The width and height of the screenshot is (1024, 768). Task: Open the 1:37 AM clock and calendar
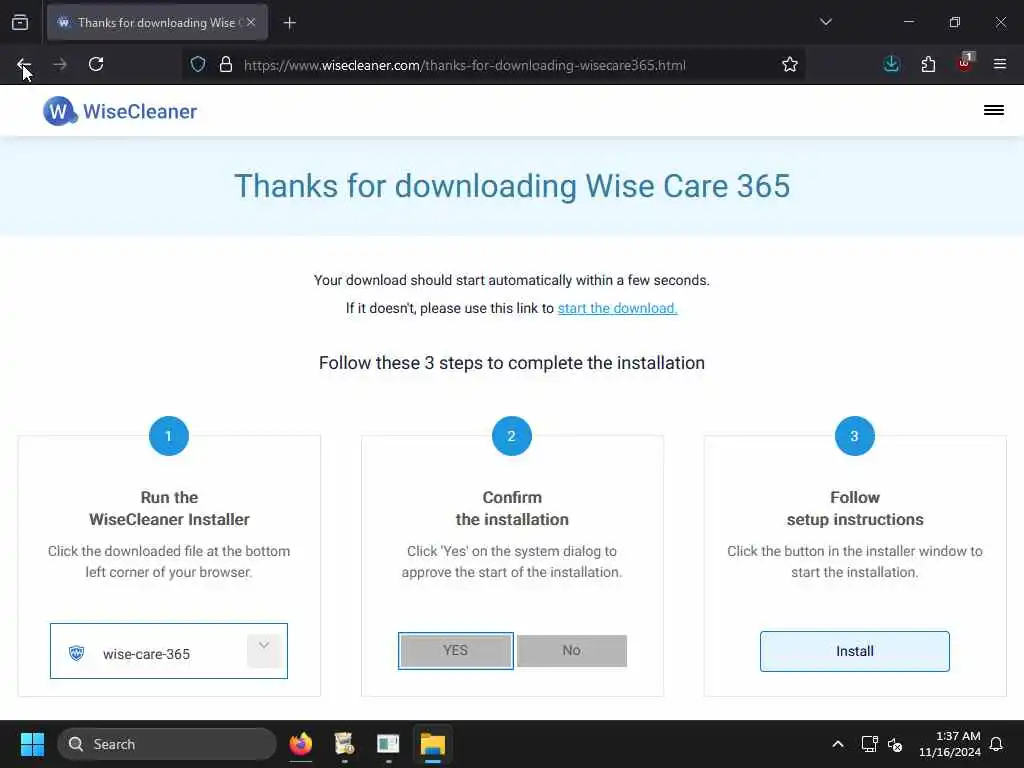coord(950,744)
